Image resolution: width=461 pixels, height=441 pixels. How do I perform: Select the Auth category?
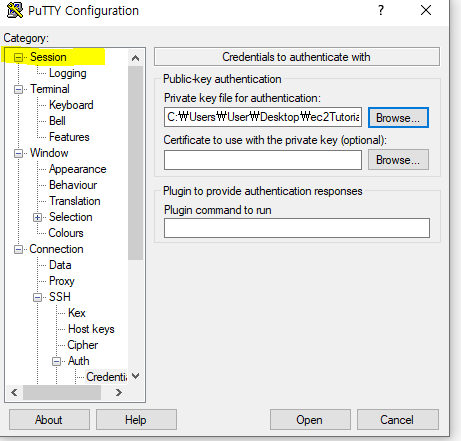[x=79, y=361]
